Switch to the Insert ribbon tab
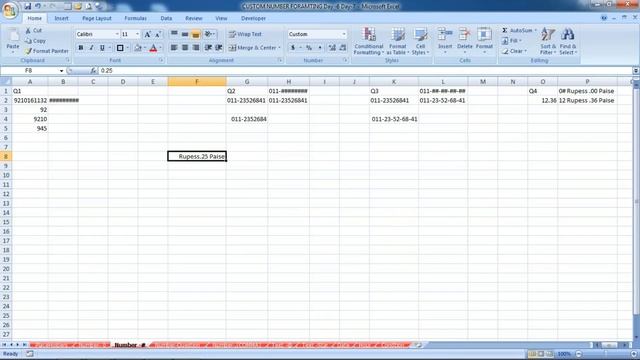 click(62, 18)
